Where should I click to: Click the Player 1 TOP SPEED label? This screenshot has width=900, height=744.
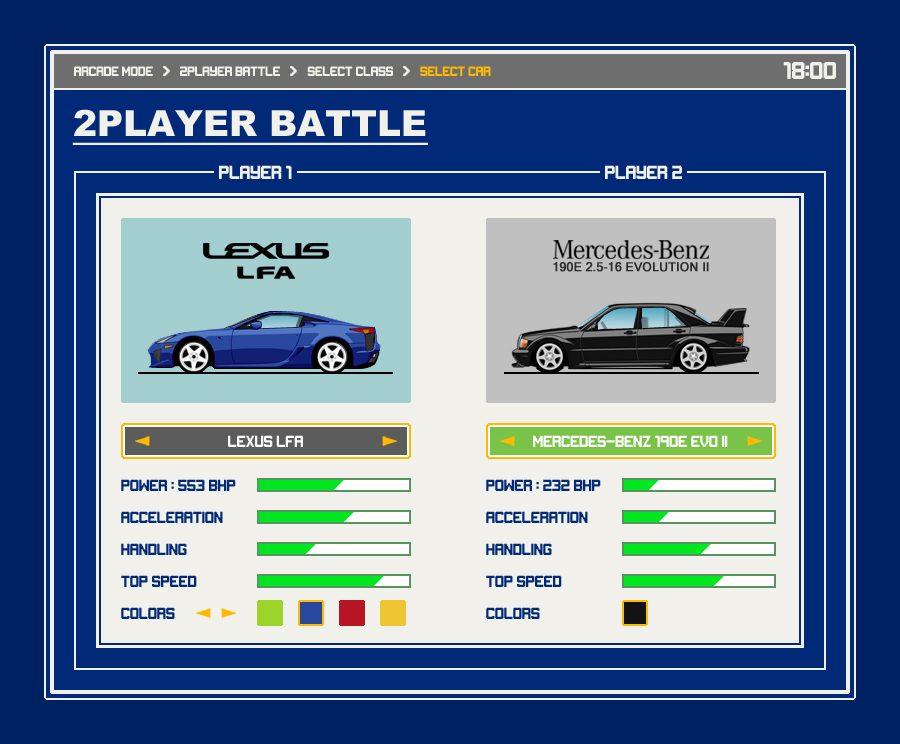158,582
